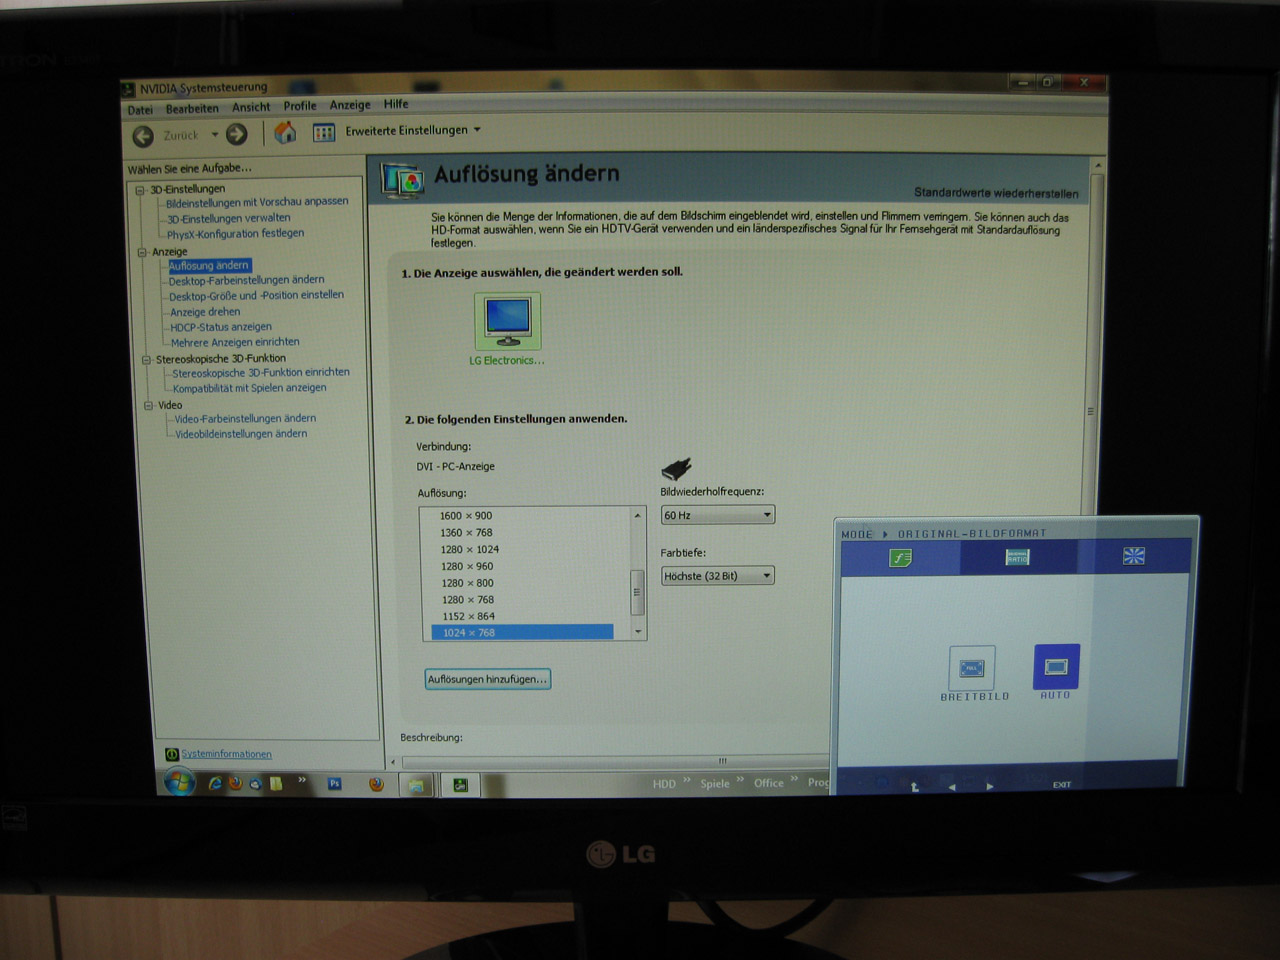Click the right arrow in OSD bar
This screenshot has height=960, width=1280.
990,786
